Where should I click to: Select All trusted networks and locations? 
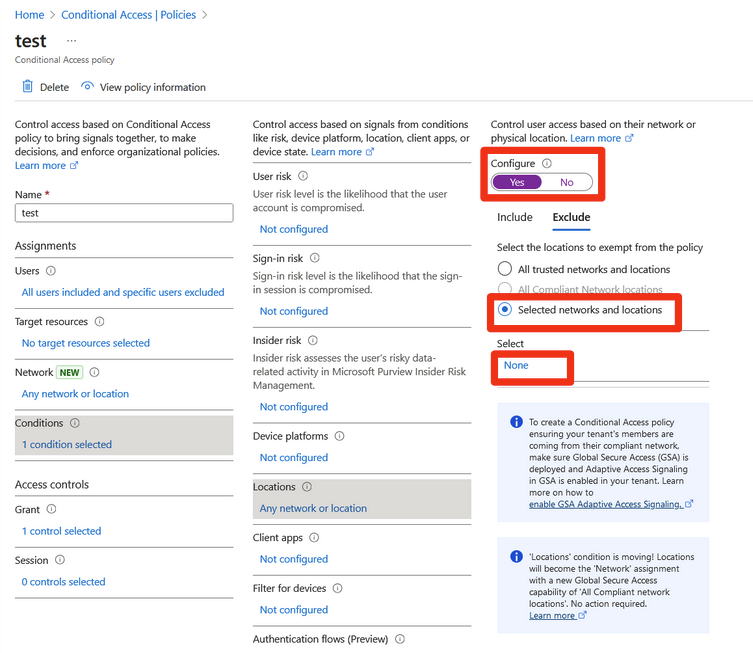505,269
